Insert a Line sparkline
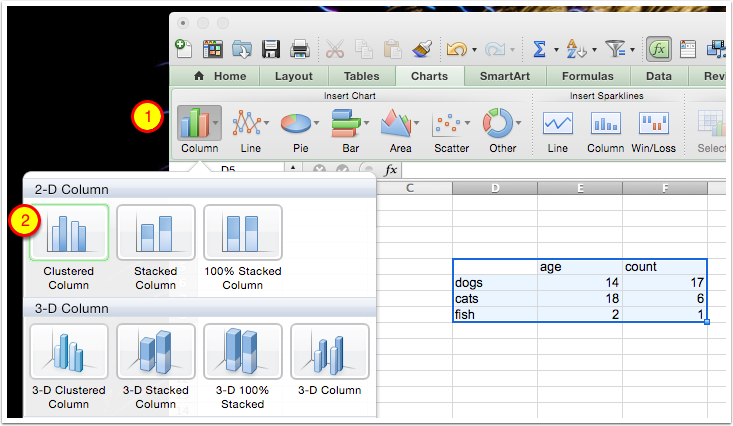 [x=558, y=124]
